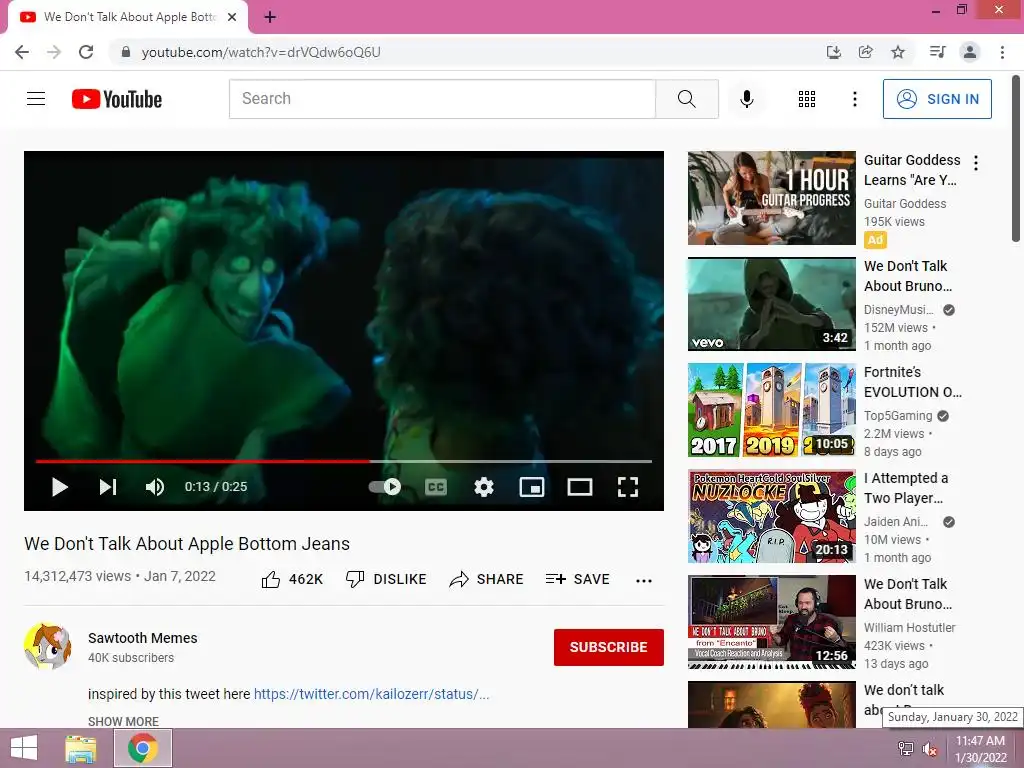Select the We Don't Talk About Apple tab
Screen dimensions: 1024x768
click(128, 18)
